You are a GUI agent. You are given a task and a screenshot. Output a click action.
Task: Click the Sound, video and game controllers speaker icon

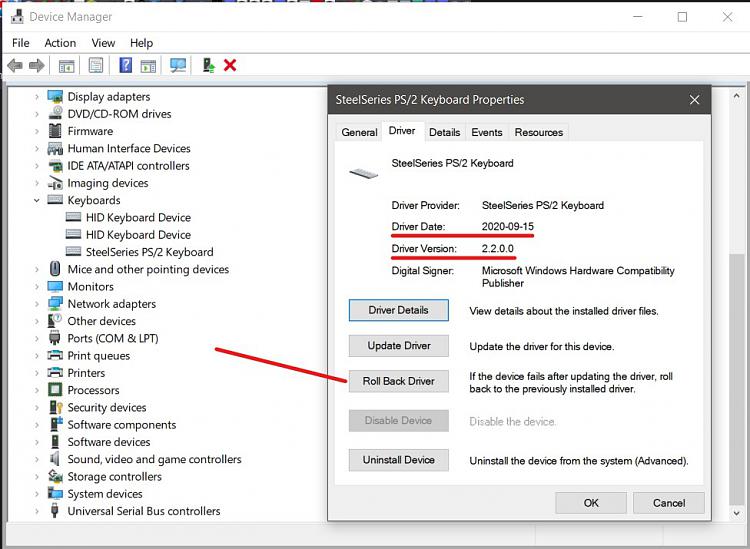[55, 459]
